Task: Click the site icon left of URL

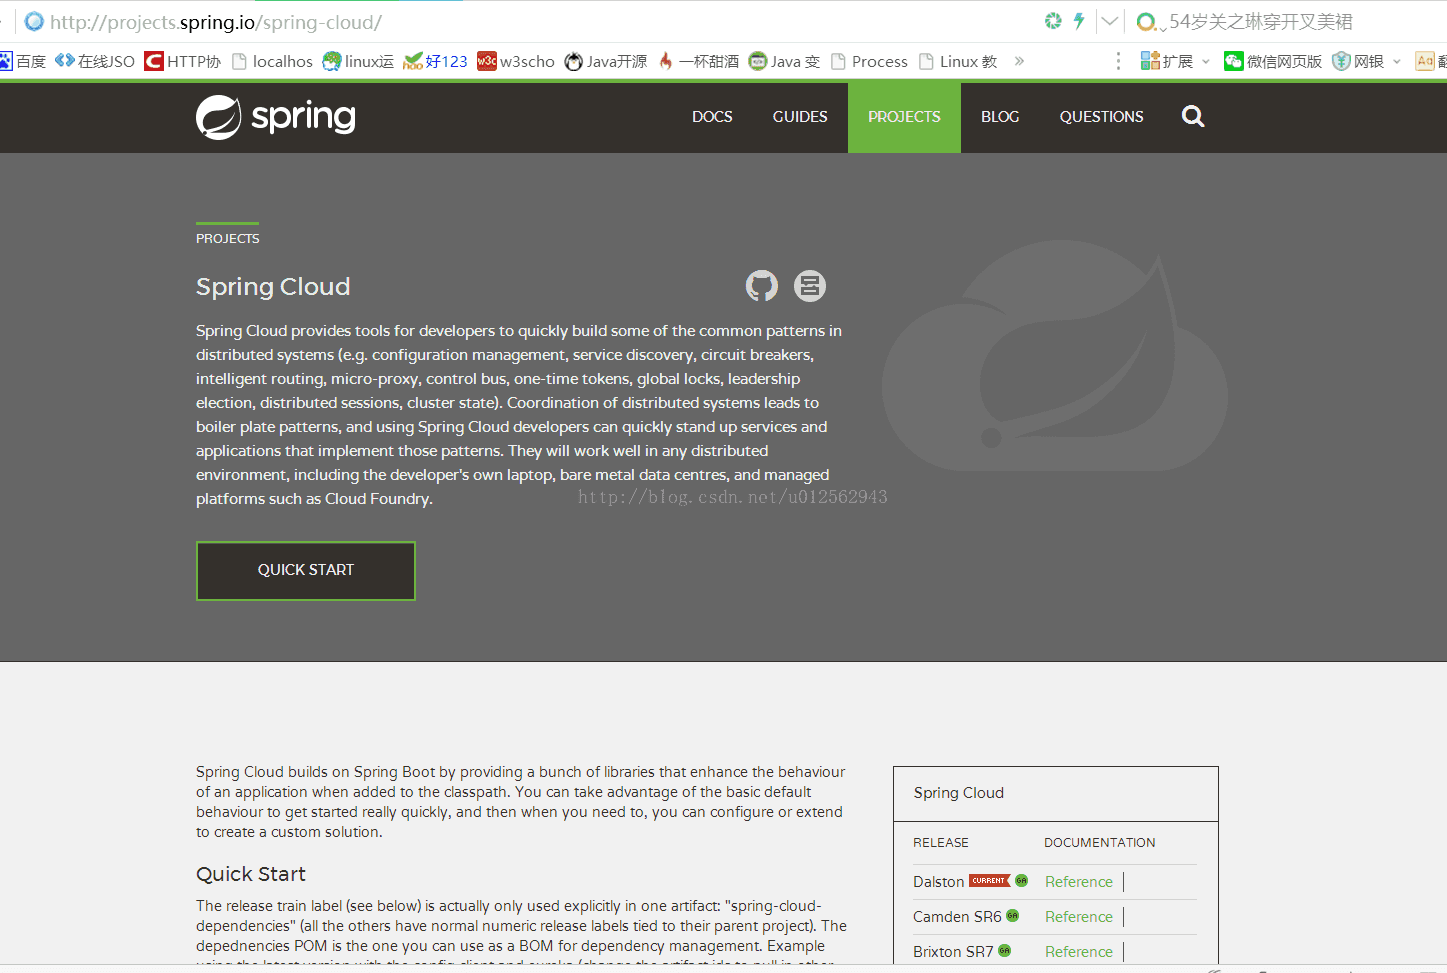Action: tap(34, 21)
